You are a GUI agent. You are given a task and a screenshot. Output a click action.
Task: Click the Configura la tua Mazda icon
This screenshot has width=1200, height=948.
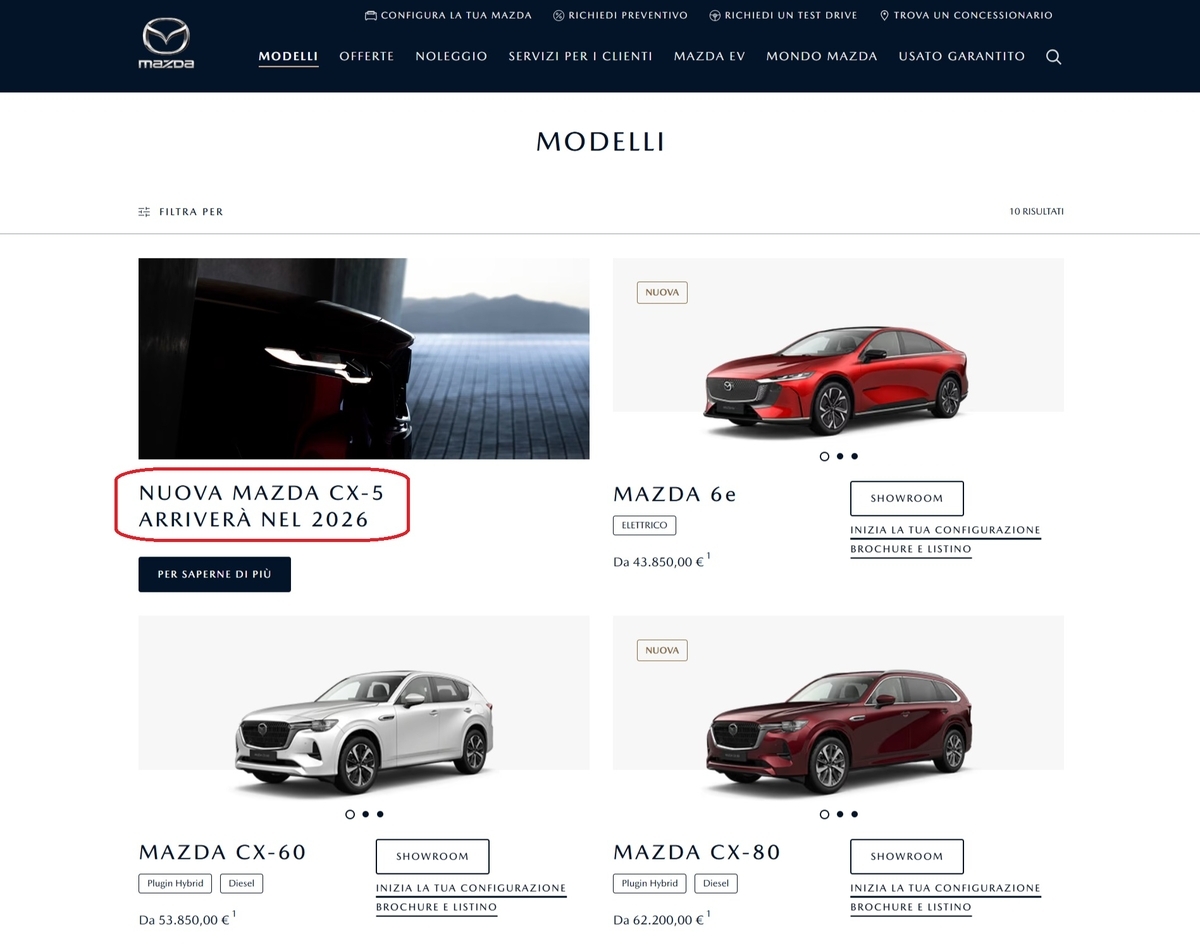(371, 16)
